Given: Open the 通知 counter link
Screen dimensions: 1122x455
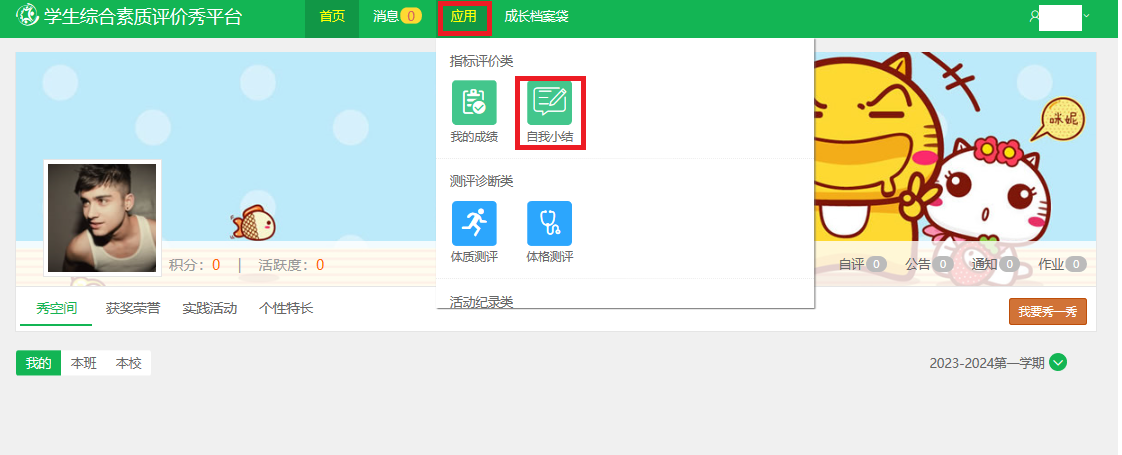Looking at the screenshot, I should click(995, 265).
